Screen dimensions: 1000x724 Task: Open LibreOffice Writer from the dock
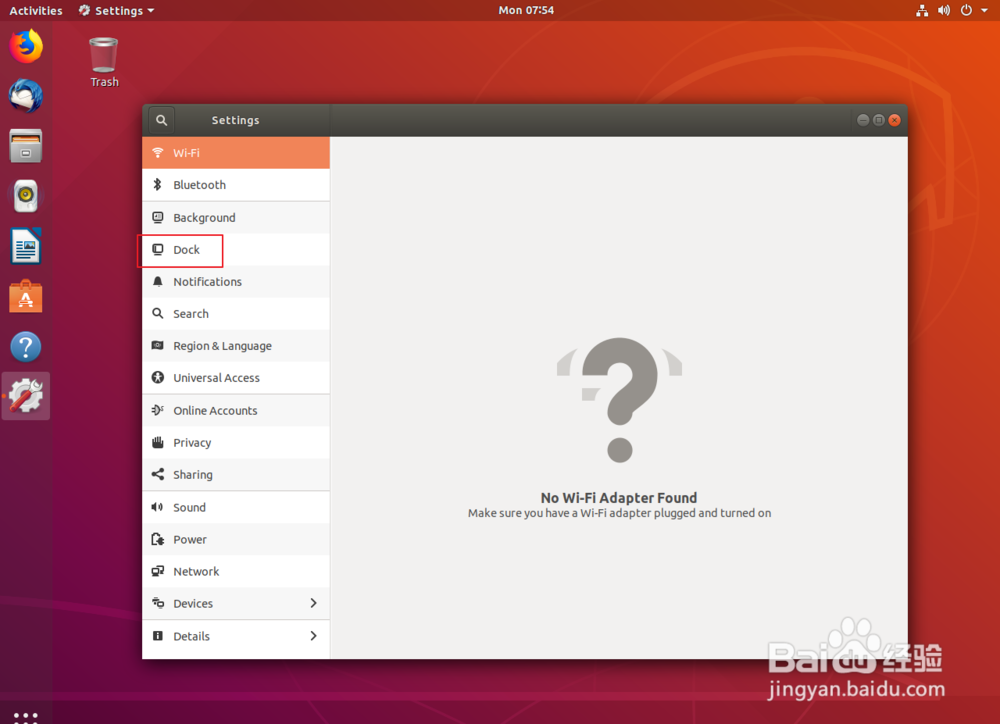(x=26, y=246)
